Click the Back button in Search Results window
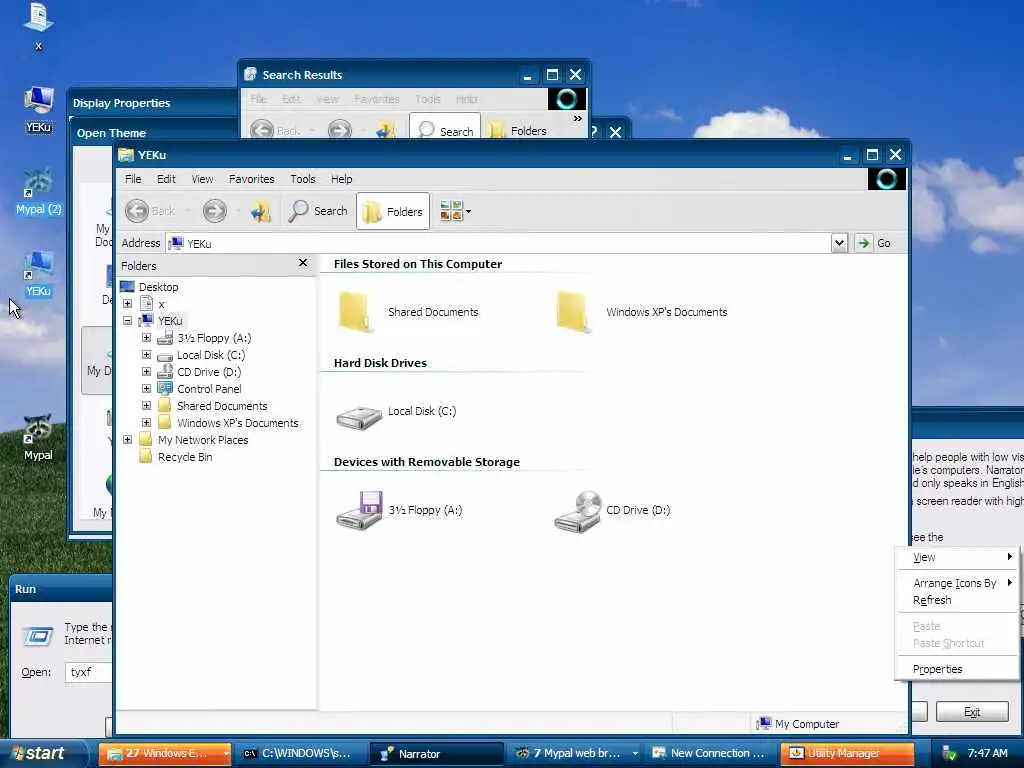Image resolution: width=1024 pixels, height=768 pixels. (x=275, y=130)
